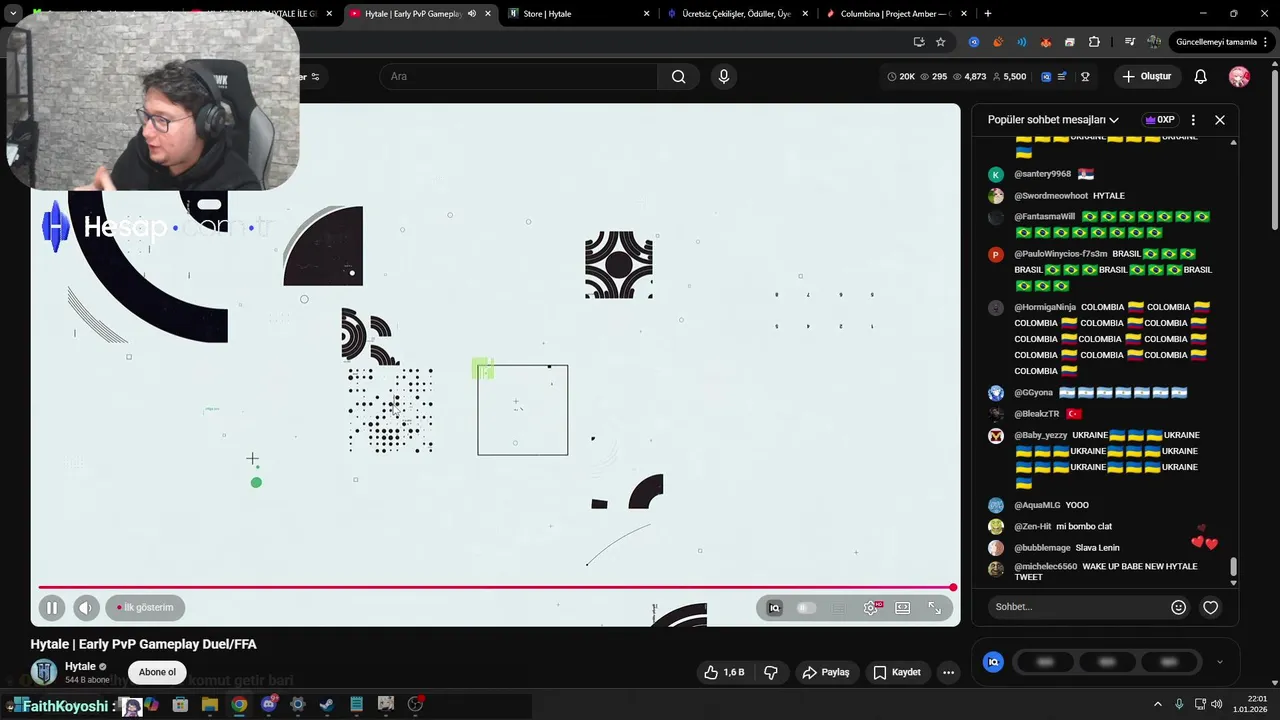The width and height of the screenshot is (1280, 720).
Task: Click the blue IQ circle below chat
Action: point(993,662)
